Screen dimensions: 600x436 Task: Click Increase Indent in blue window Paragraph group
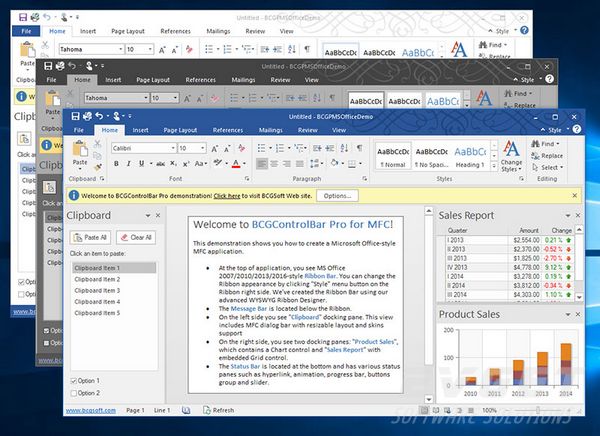click(x=330, y=148)
